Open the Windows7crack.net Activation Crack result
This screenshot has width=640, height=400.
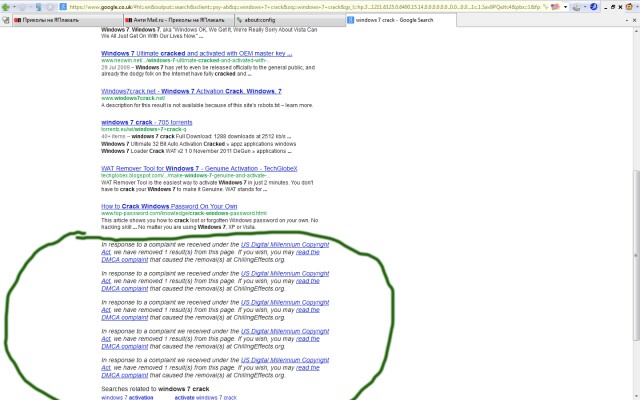pos(191,91)
